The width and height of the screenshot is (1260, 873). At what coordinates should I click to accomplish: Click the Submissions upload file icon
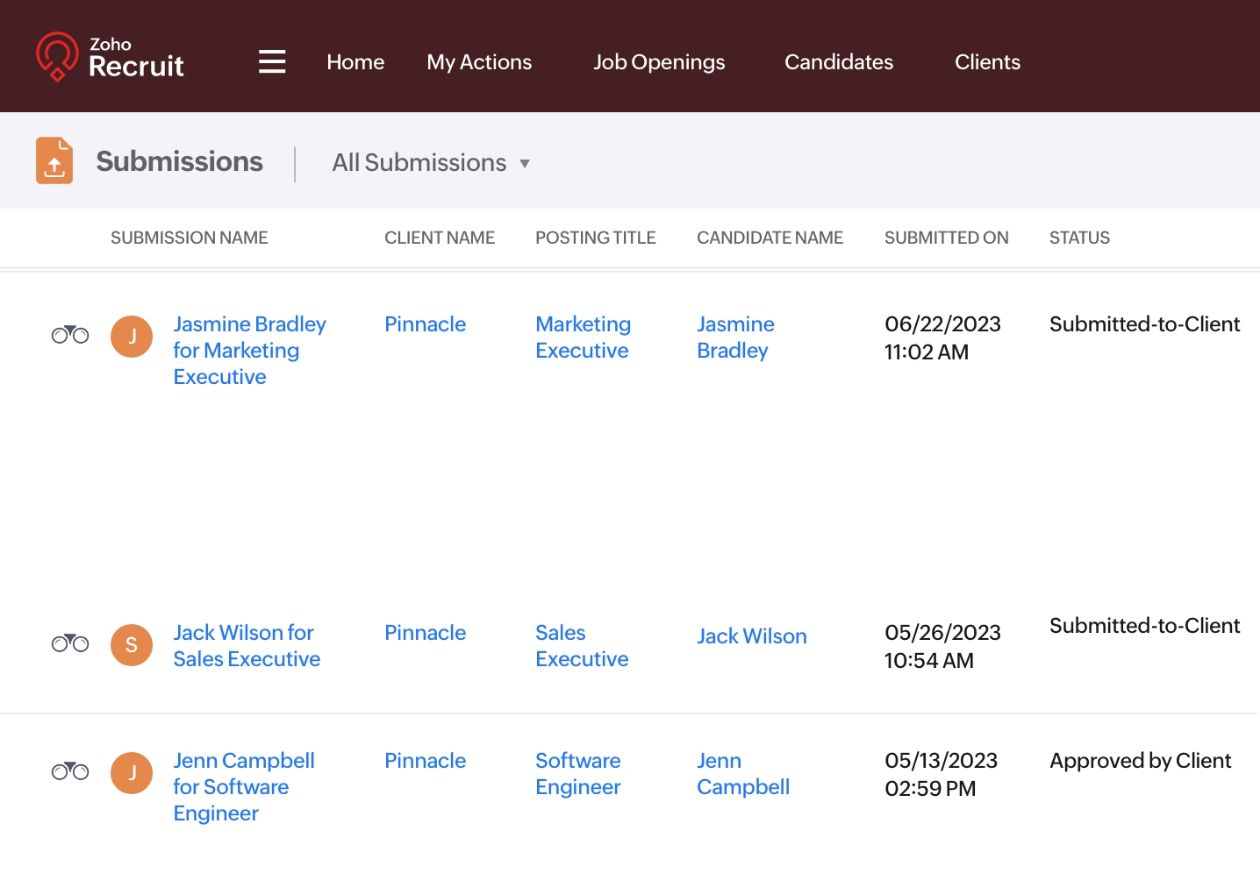click(55, 161)
